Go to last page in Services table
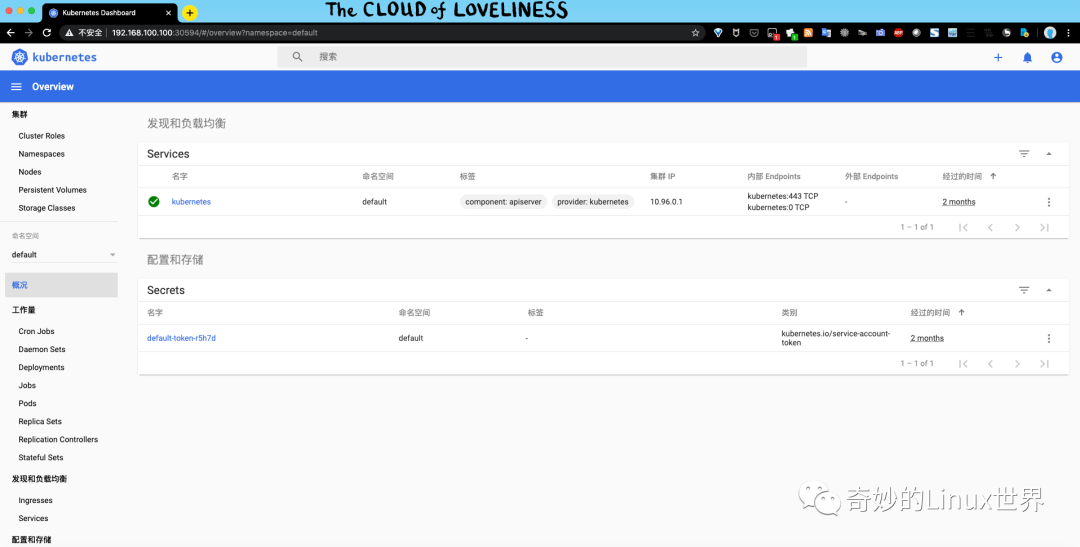The height and width of the screenshot is (547, 1080). pyautogui.click(x=1044, y=227)
